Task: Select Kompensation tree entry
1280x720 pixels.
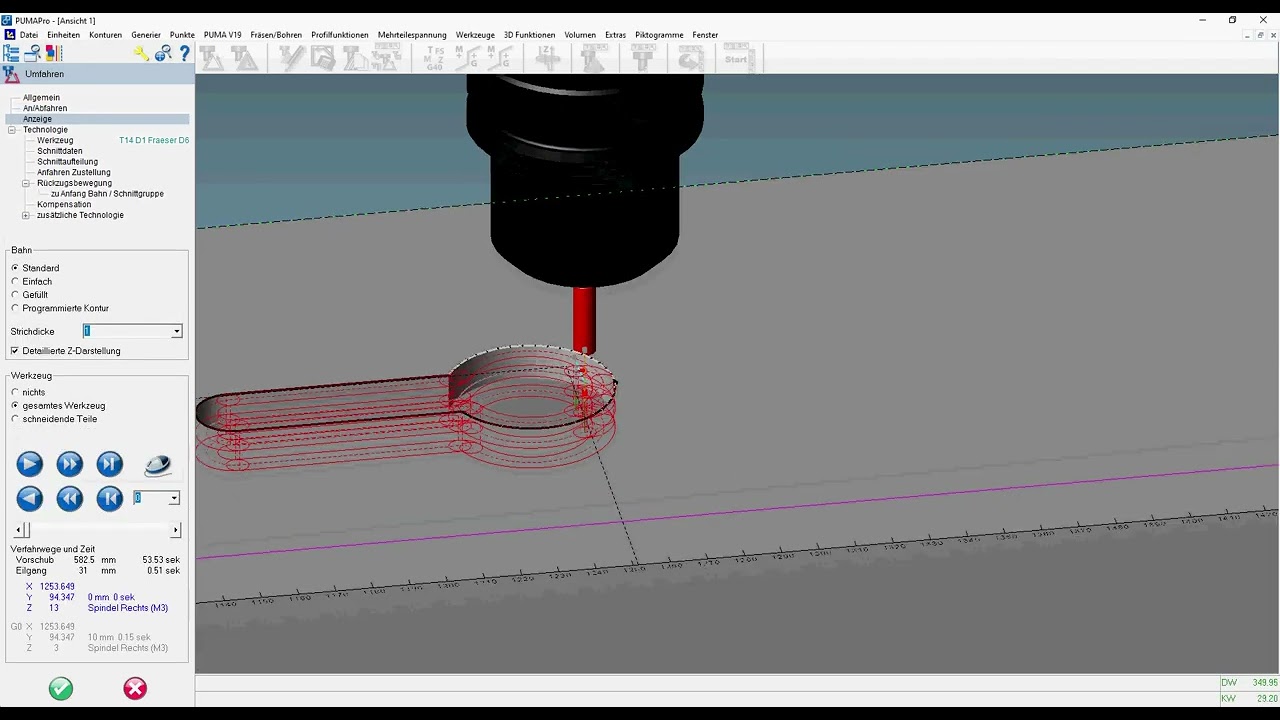Action: click(64, 205)
